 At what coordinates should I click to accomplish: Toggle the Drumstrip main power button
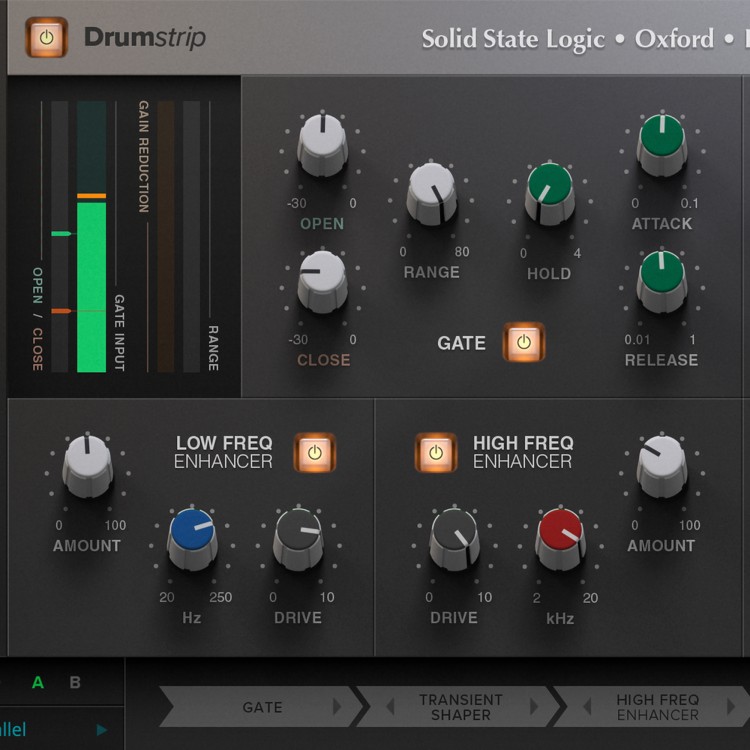click(x=47, y=38)
